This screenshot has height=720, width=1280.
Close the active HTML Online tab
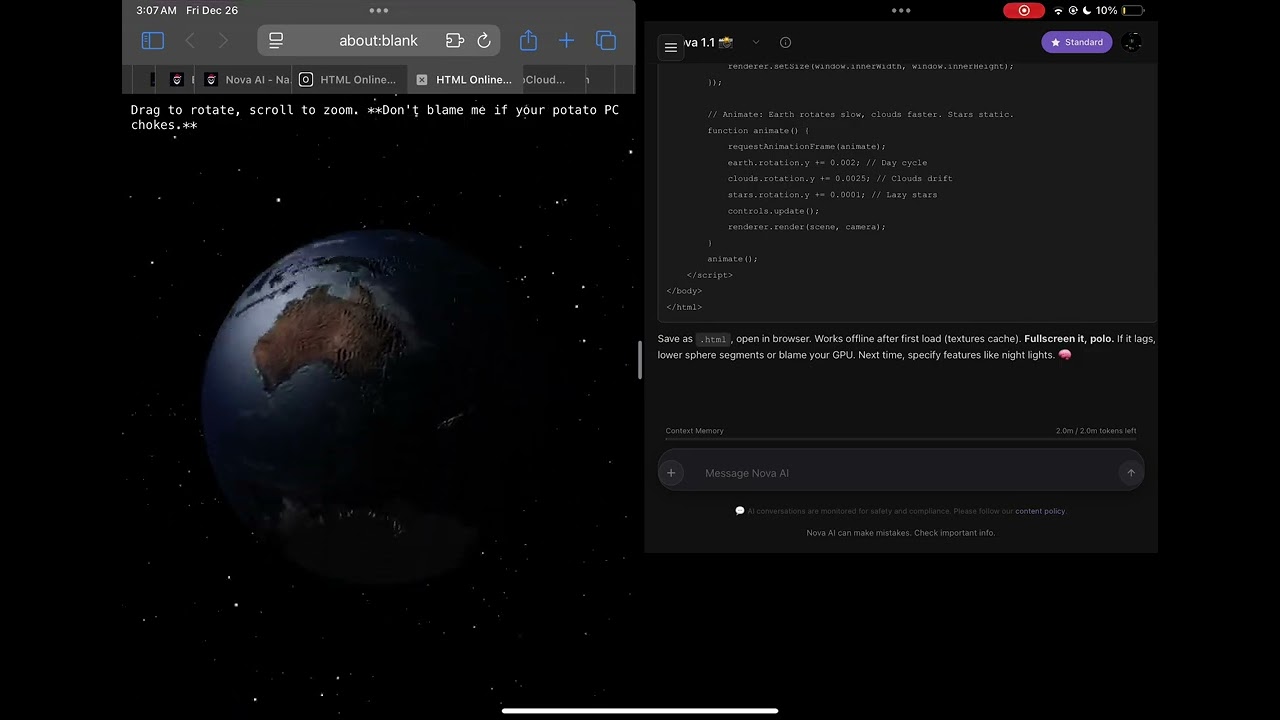click(x=422, y=80)
